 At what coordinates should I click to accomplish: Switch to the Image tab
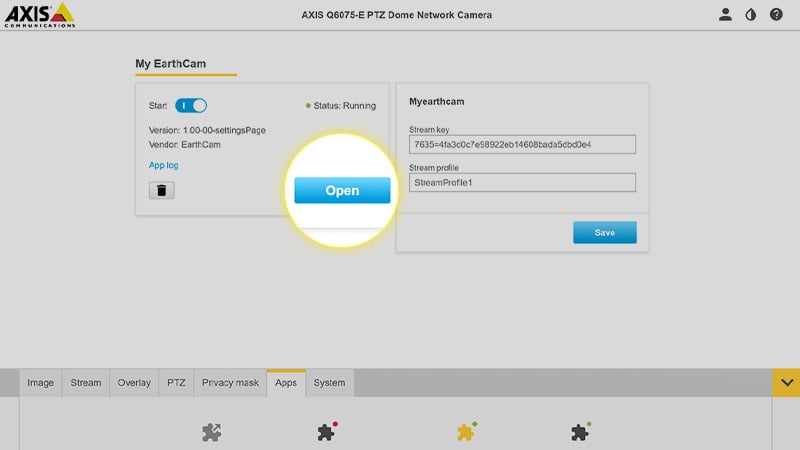click(40, 383)
